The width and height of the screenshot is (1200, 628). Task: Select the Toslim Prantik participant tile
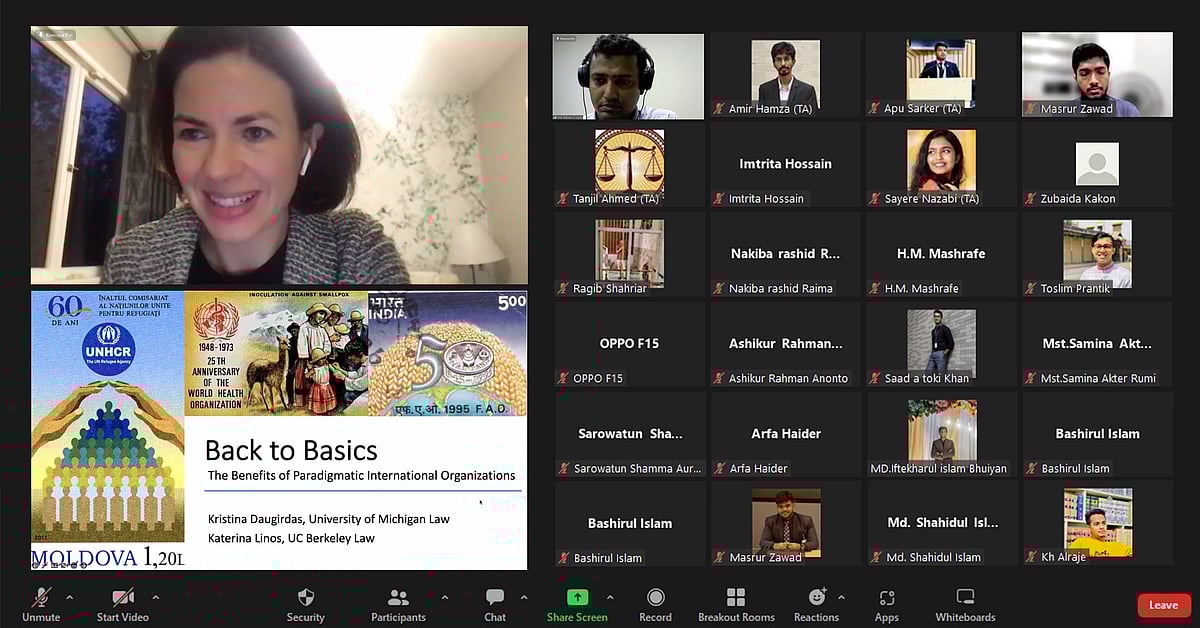coord(1097,255)
